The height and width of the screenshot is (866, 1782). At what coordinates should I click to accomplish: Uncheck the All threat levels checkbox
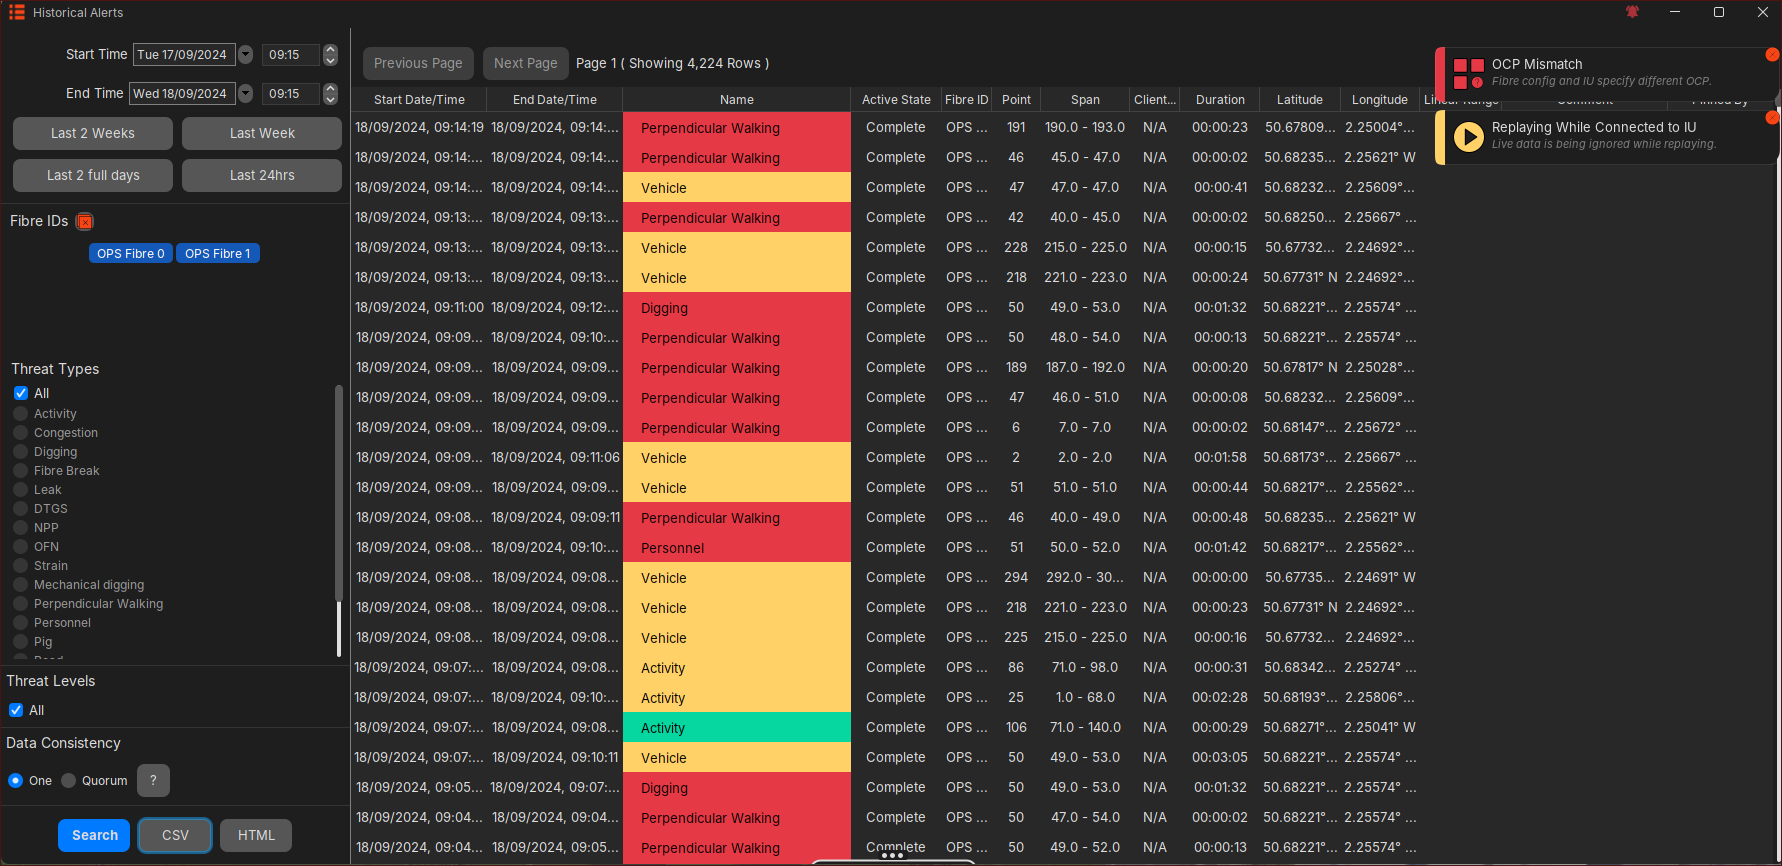point(16,710)
